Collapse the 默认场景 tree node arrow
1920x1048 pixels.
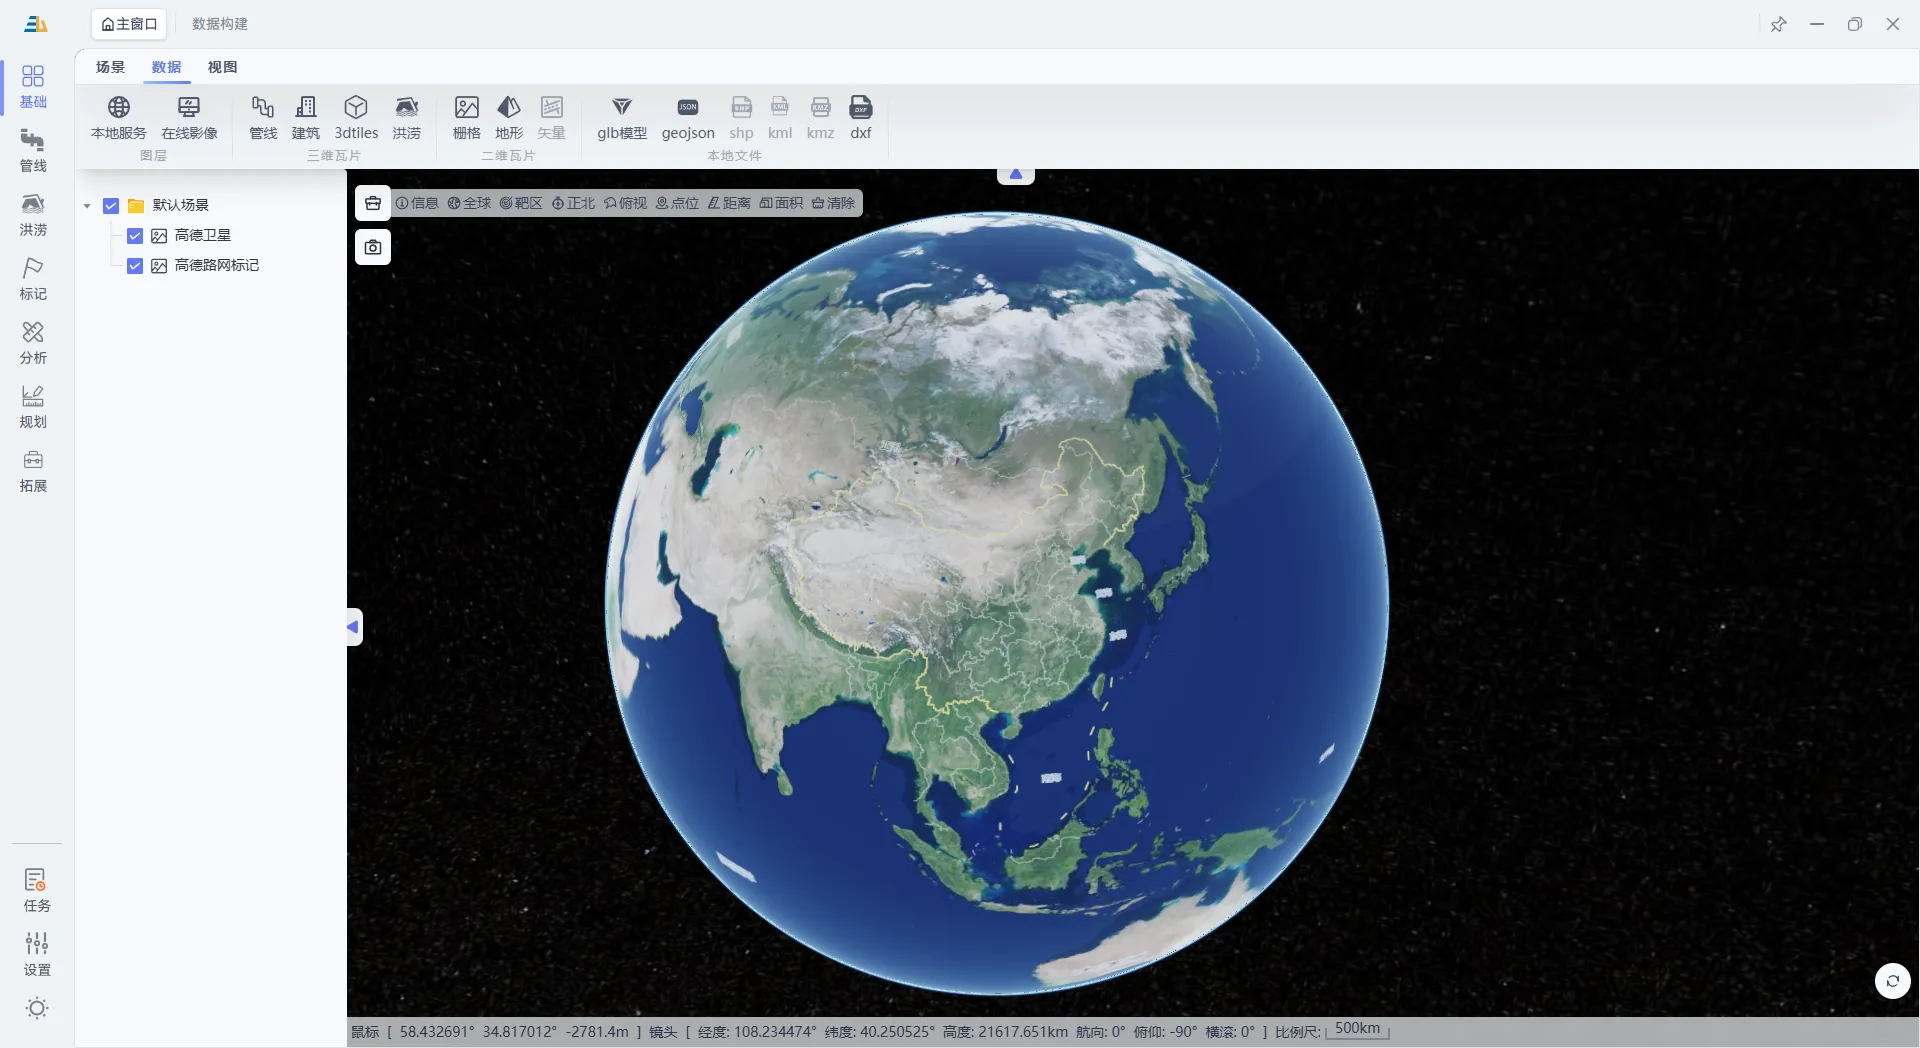pos(87,206)
